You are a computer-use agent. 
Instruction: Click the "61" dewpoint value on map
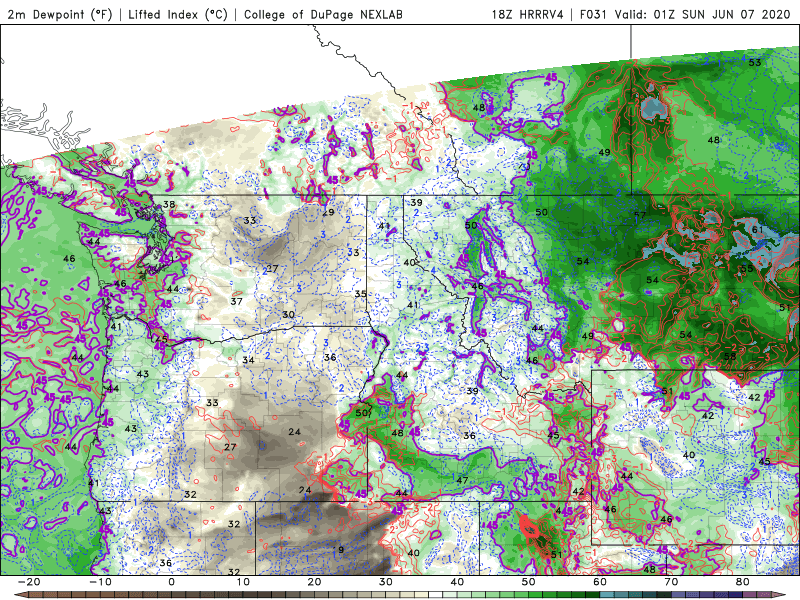tap(758, 230)
